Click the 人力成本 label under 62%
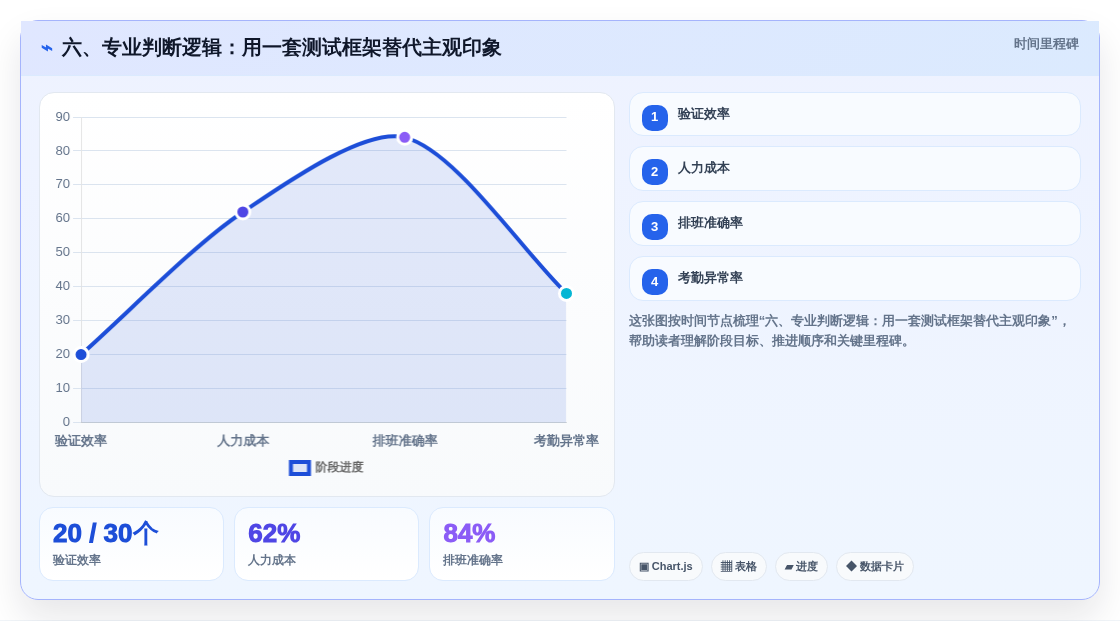This screenshot has width=1120, height=621. click(x=272, y=560)
